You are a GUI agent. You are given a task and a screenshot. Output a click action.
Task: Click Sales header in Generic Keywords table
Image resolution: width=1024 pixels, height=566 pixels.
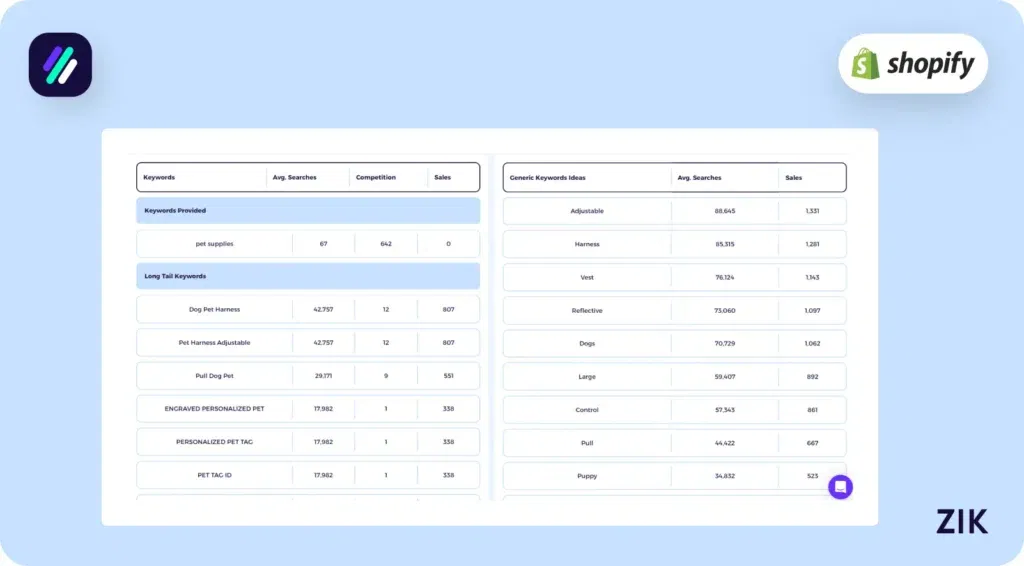point(793,178)
